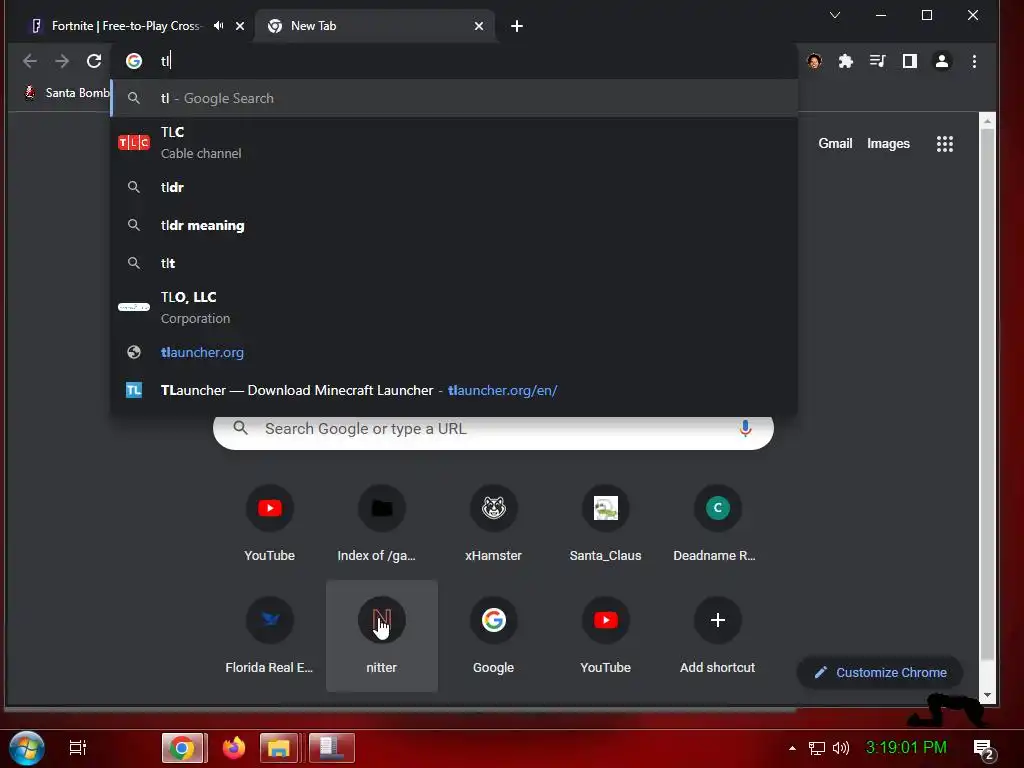Viewport: 1024px width, 768px height.
Task: Open Chrome from the taskbar
Action: coord(183,748)
